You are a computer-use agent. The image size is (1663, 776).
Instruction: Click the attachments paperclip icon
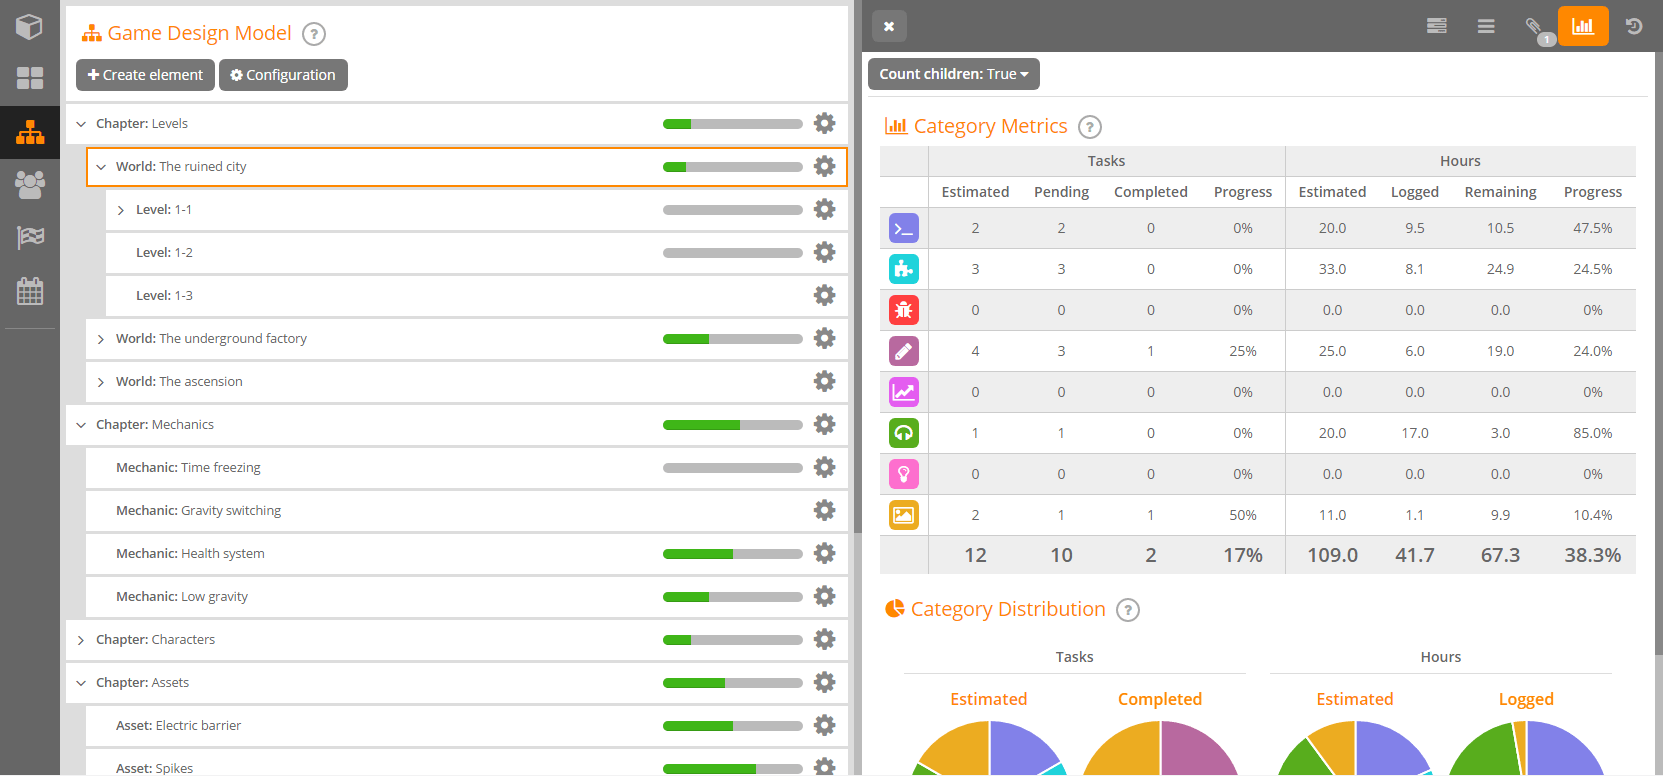point(1534,27)
